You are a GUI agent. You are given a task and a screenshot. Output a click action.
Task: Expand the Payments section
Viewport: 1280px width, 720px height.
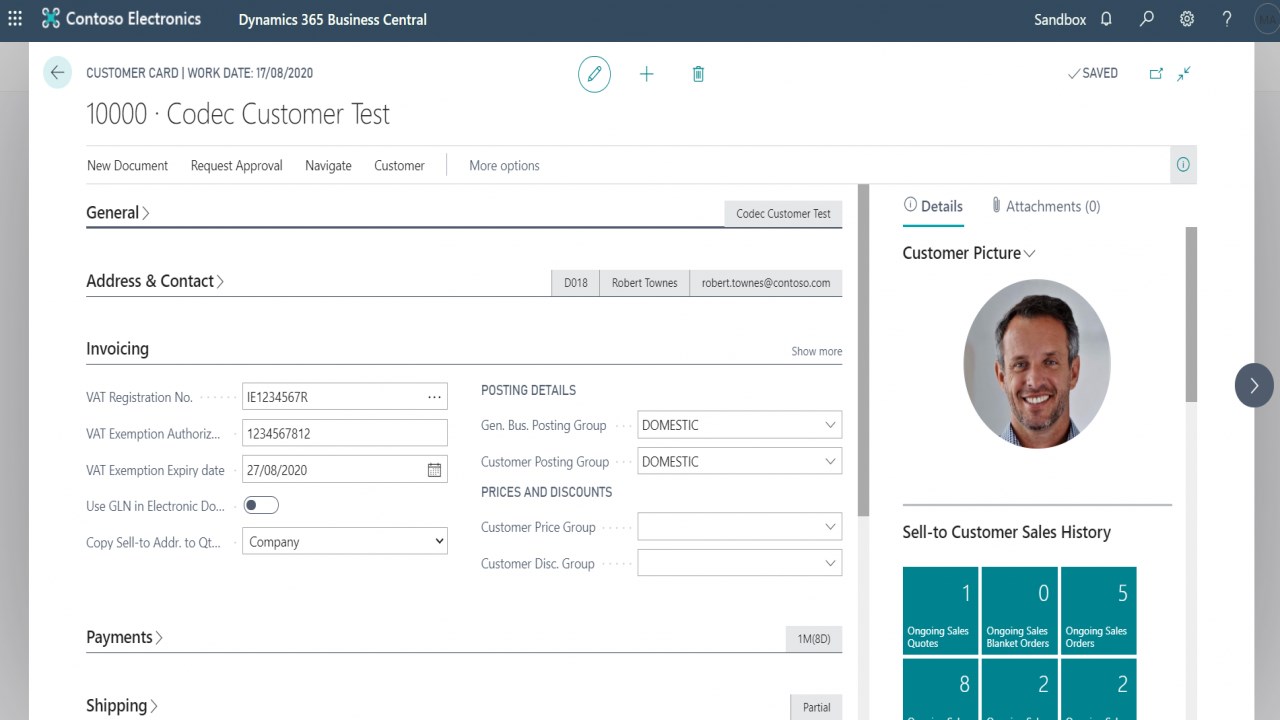click(124, 637)
